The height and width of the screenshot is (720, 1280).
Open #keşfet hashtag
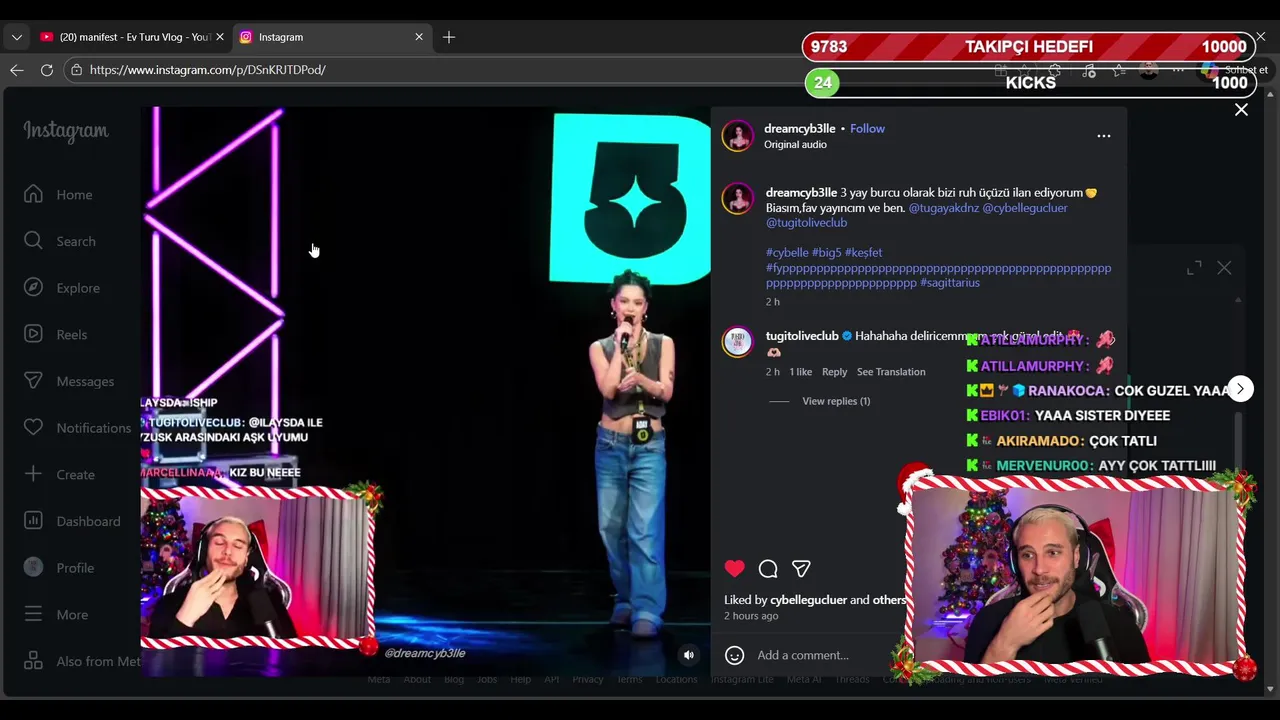point(863,253)
